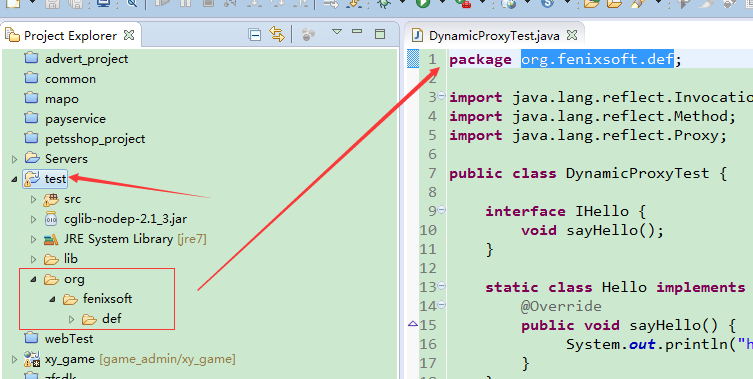Click the Collapse All icon in Project Explorer

(x=255, y=35)
